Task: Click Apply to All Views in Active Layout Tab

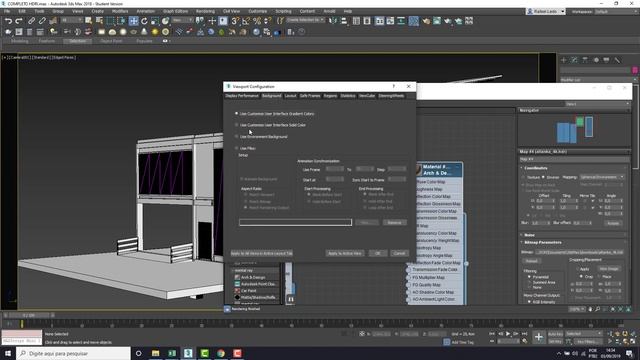Action: (262, 253)
